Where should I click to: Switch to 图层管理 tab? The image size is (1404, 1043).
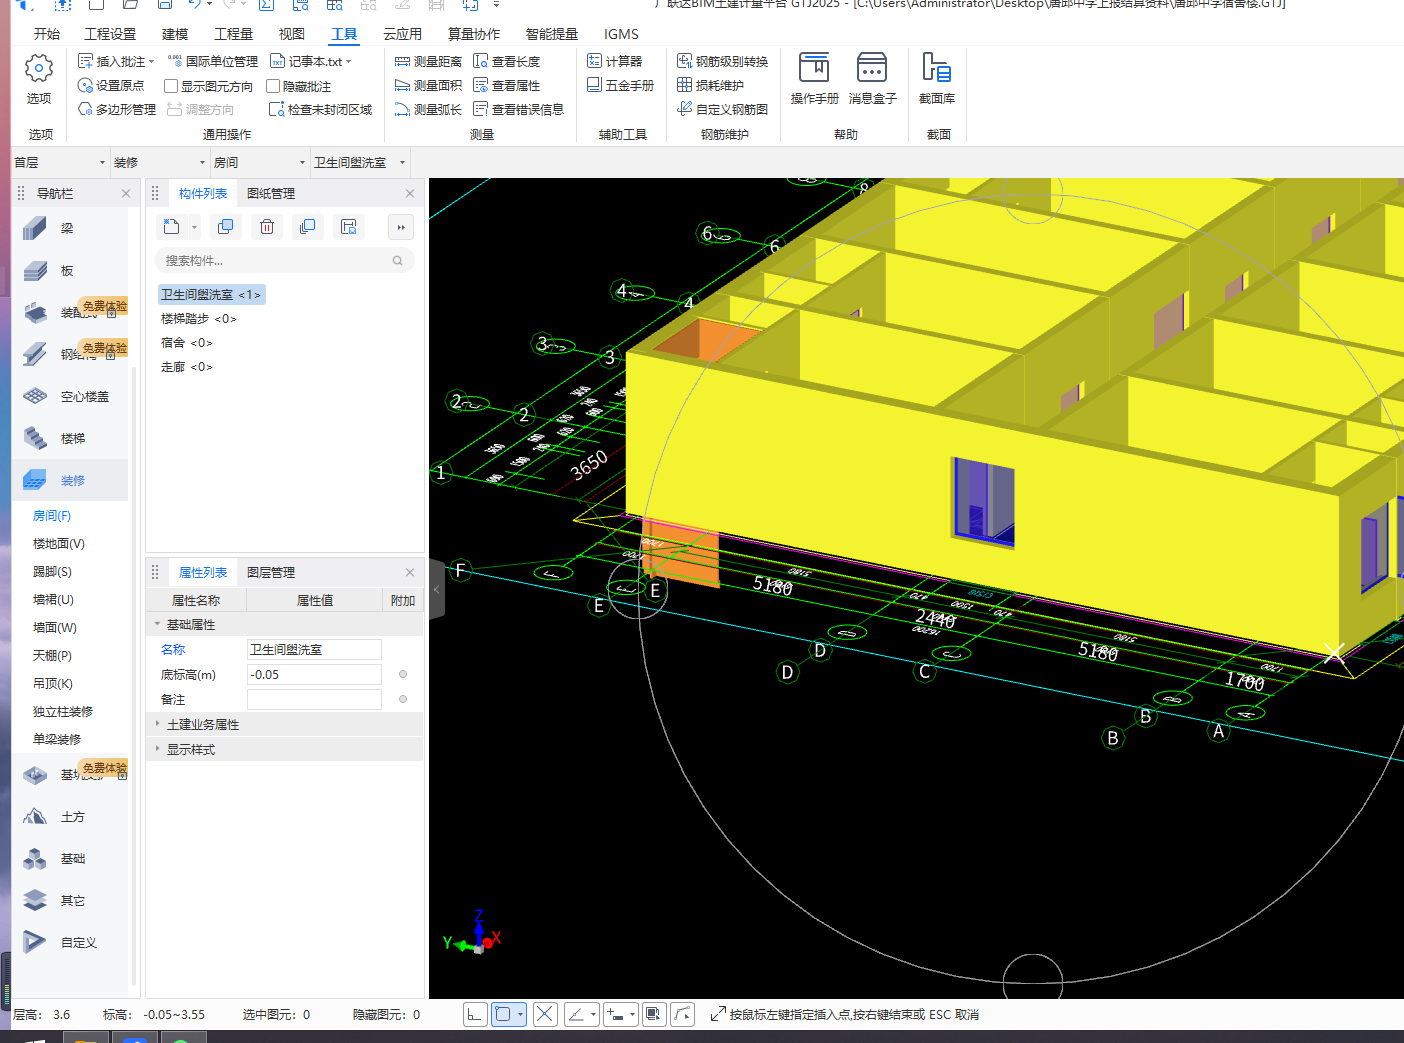271,572
